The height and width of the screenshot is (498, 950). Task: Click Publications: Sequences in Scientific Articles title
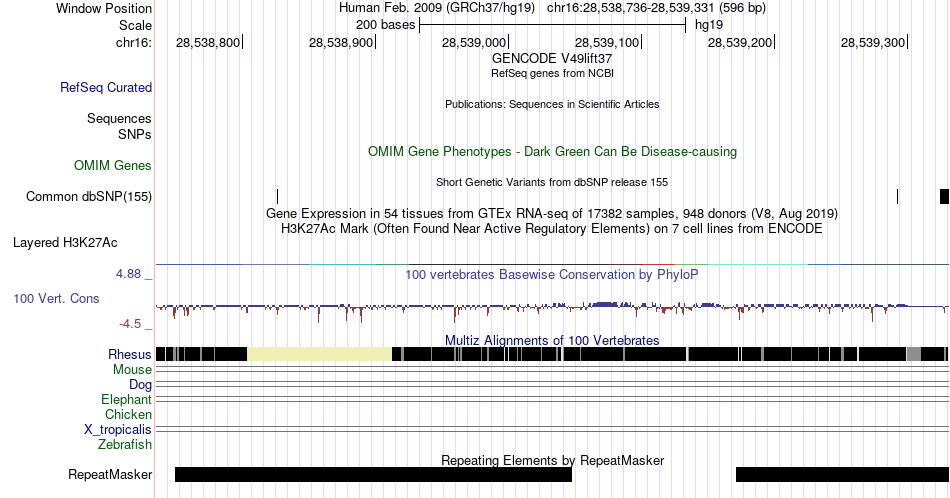(x=552, y=104)
